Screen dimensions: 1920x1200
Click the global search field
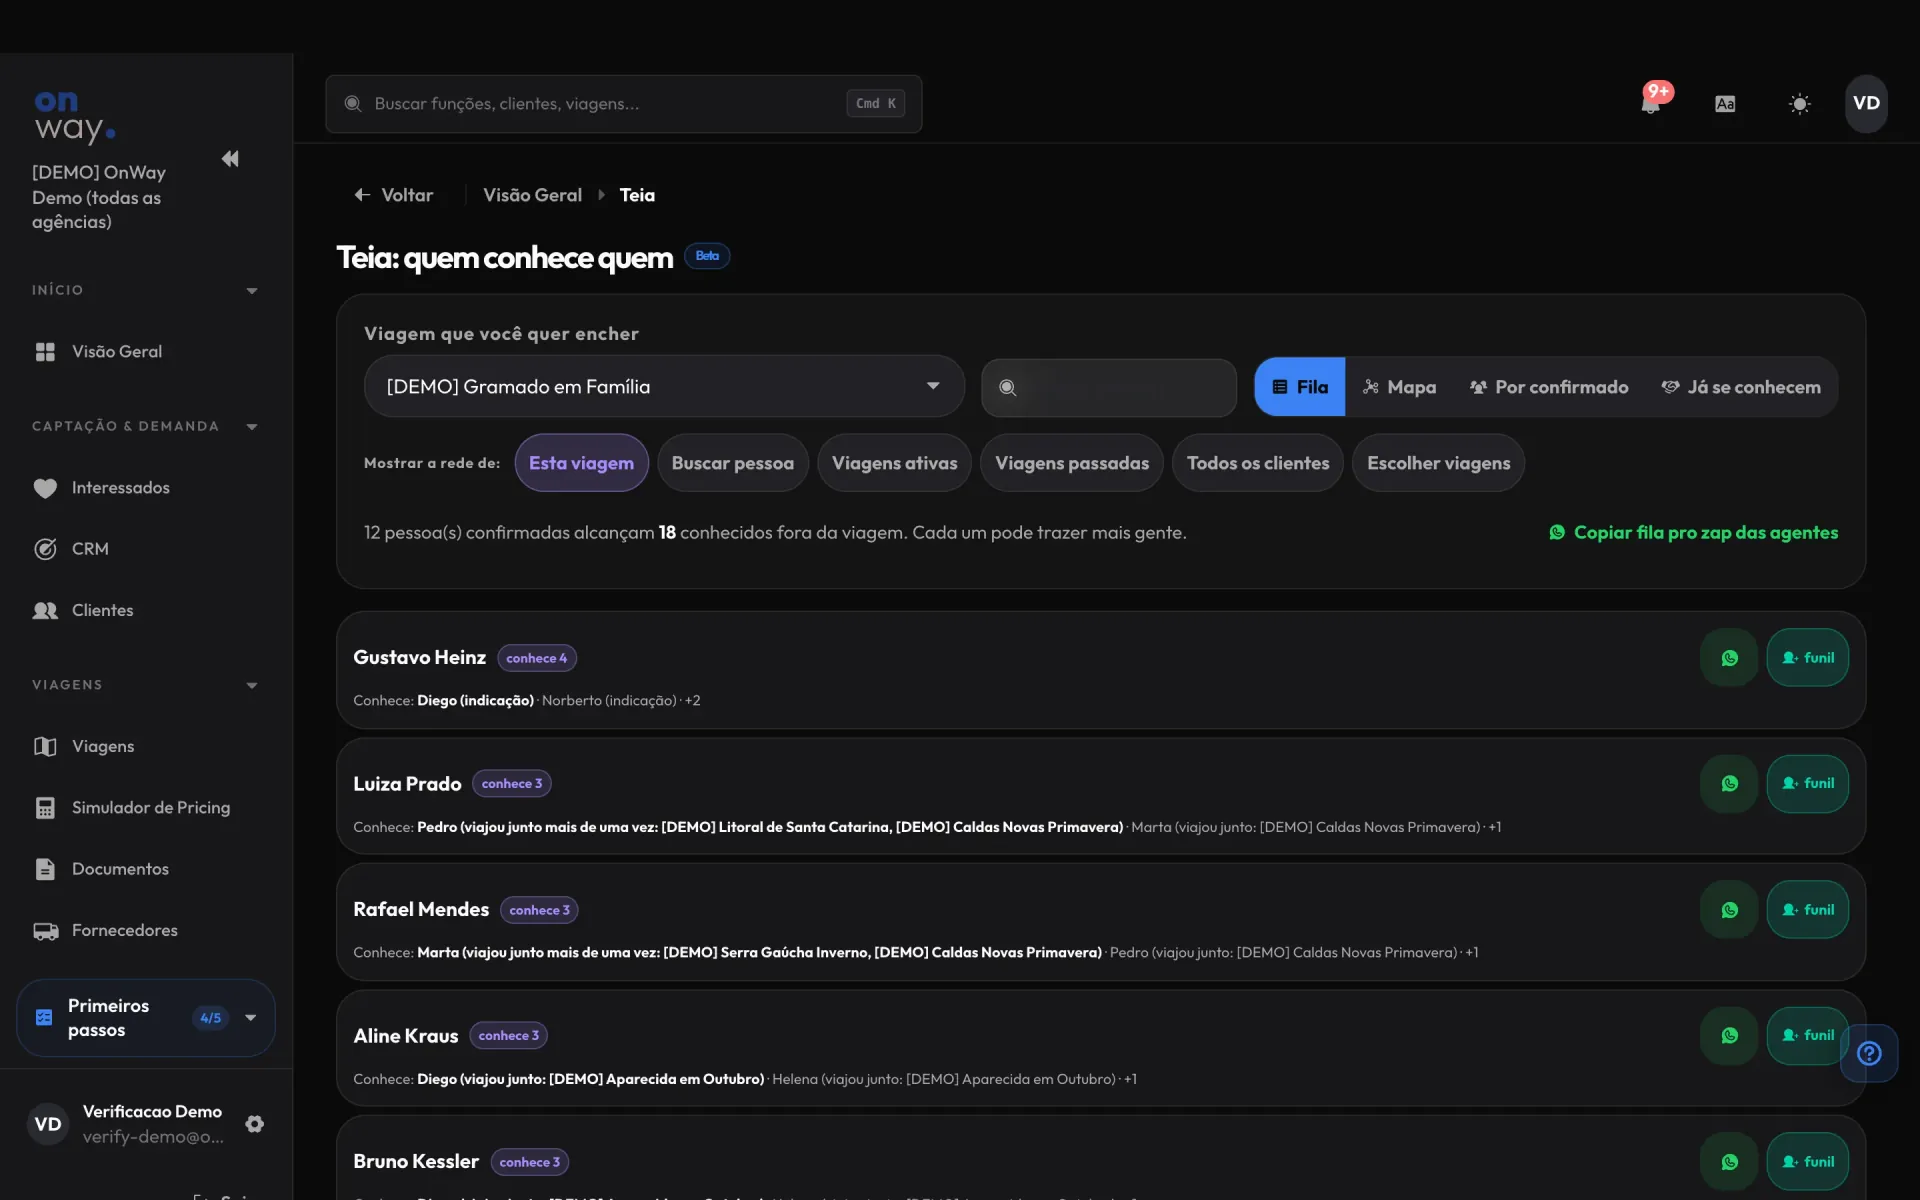(623, 104)
